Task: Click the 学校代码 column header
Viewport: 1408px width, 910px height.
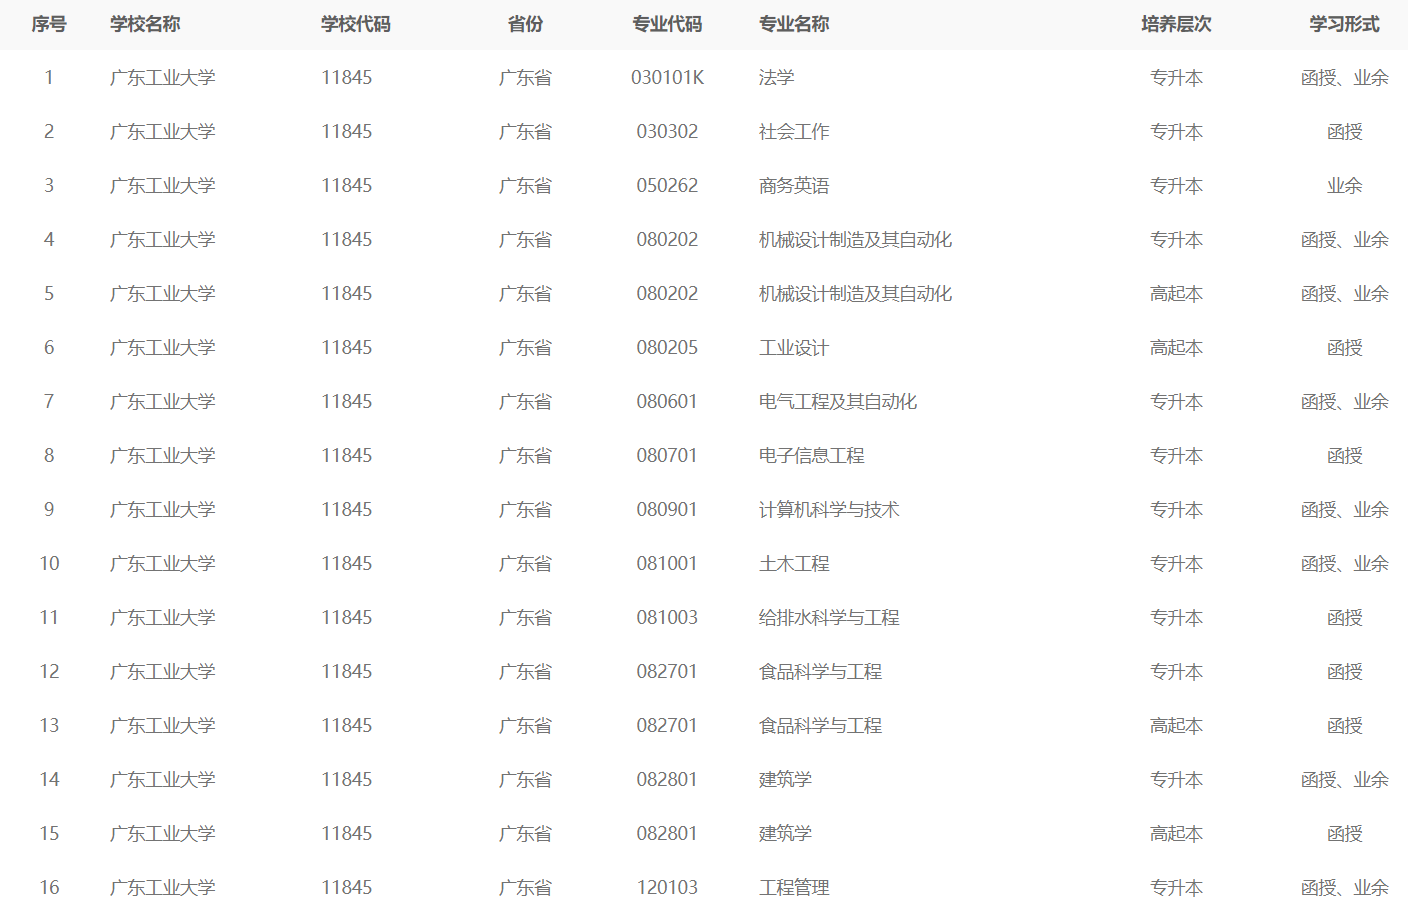Action: click(356, 24)
